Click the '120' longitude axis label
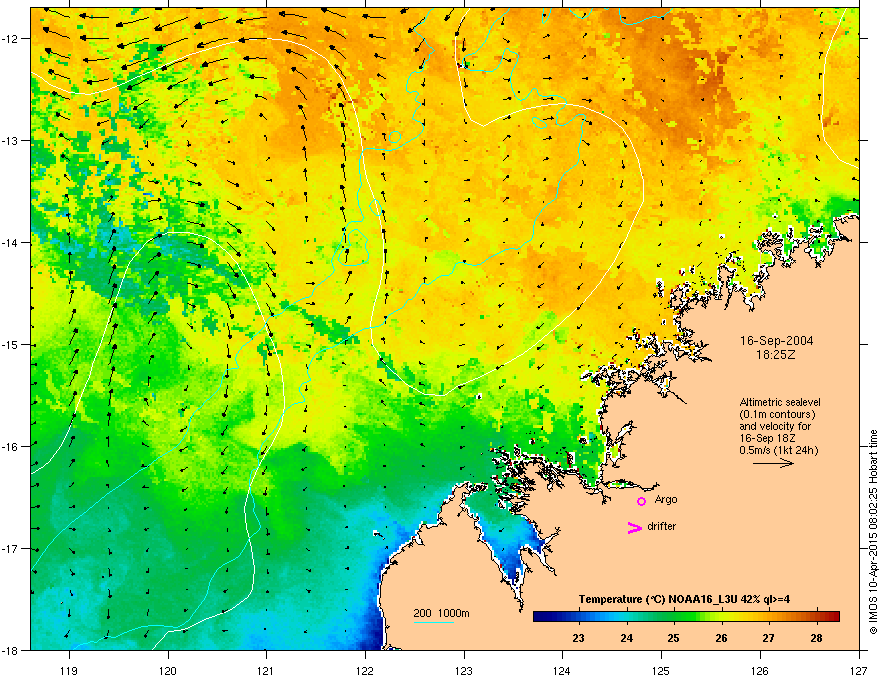Viewport: 880px width, 680px height. 168,670
